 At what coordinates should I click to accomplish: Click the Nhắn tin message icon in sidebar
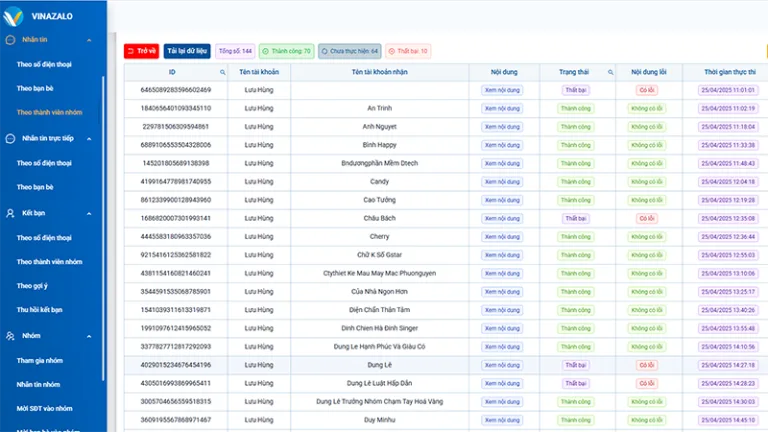point(11,40)
